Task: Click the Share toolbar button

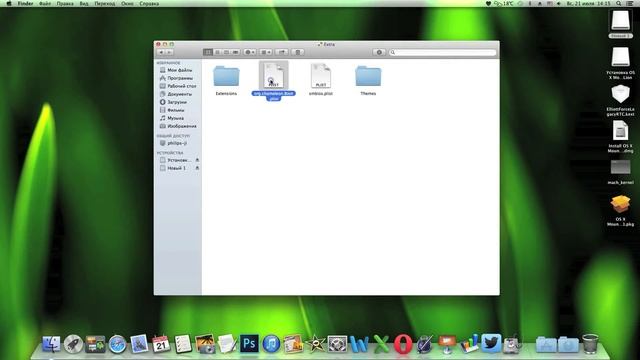Action: tap(282, 52)
